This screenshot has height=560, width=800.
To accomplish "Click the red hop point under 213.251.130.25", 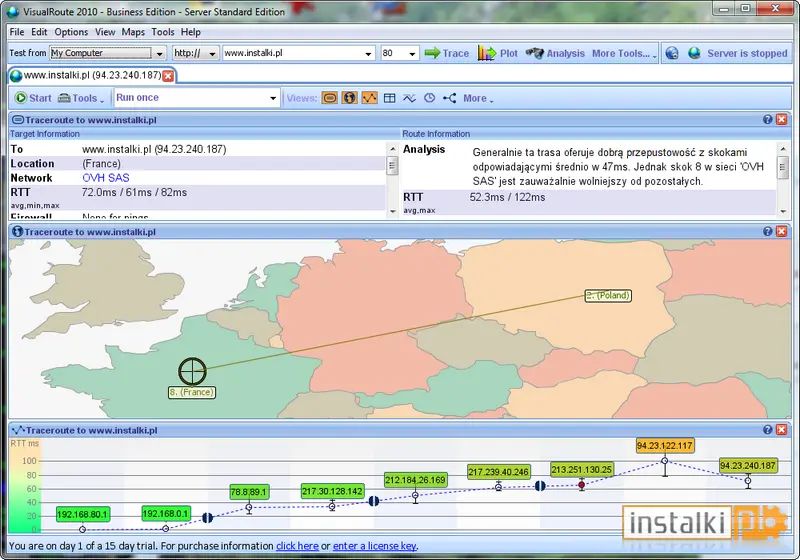I will coord(582,486).
